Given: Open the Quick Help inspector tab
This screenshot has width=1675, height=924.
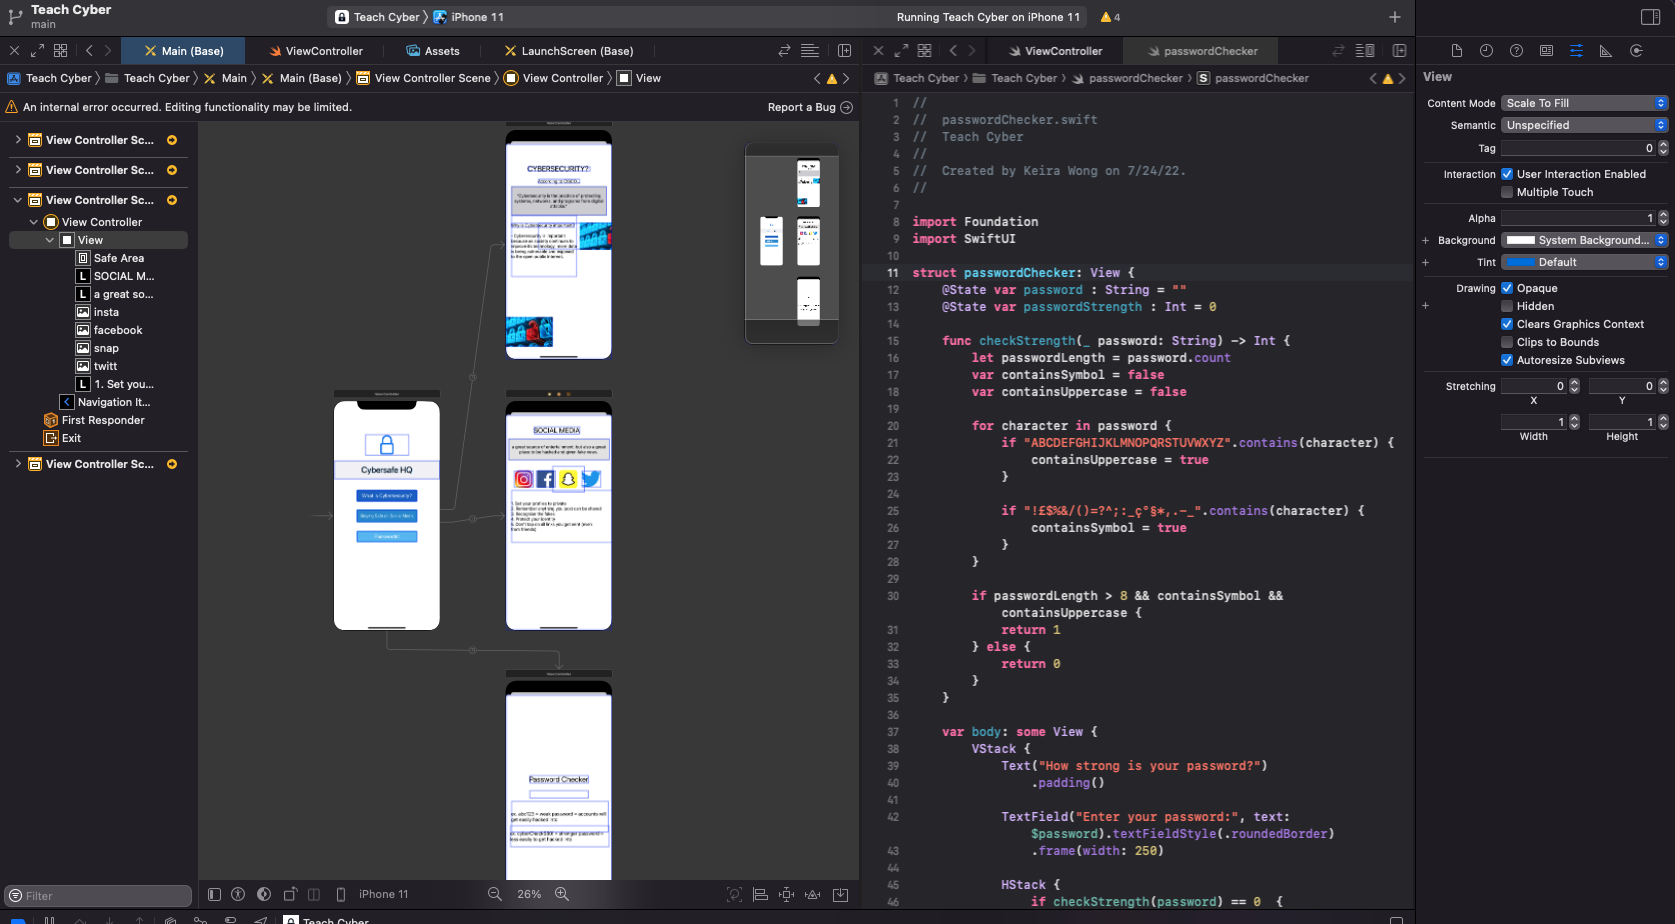Looking at the screenshot, I should [1516, 51].
